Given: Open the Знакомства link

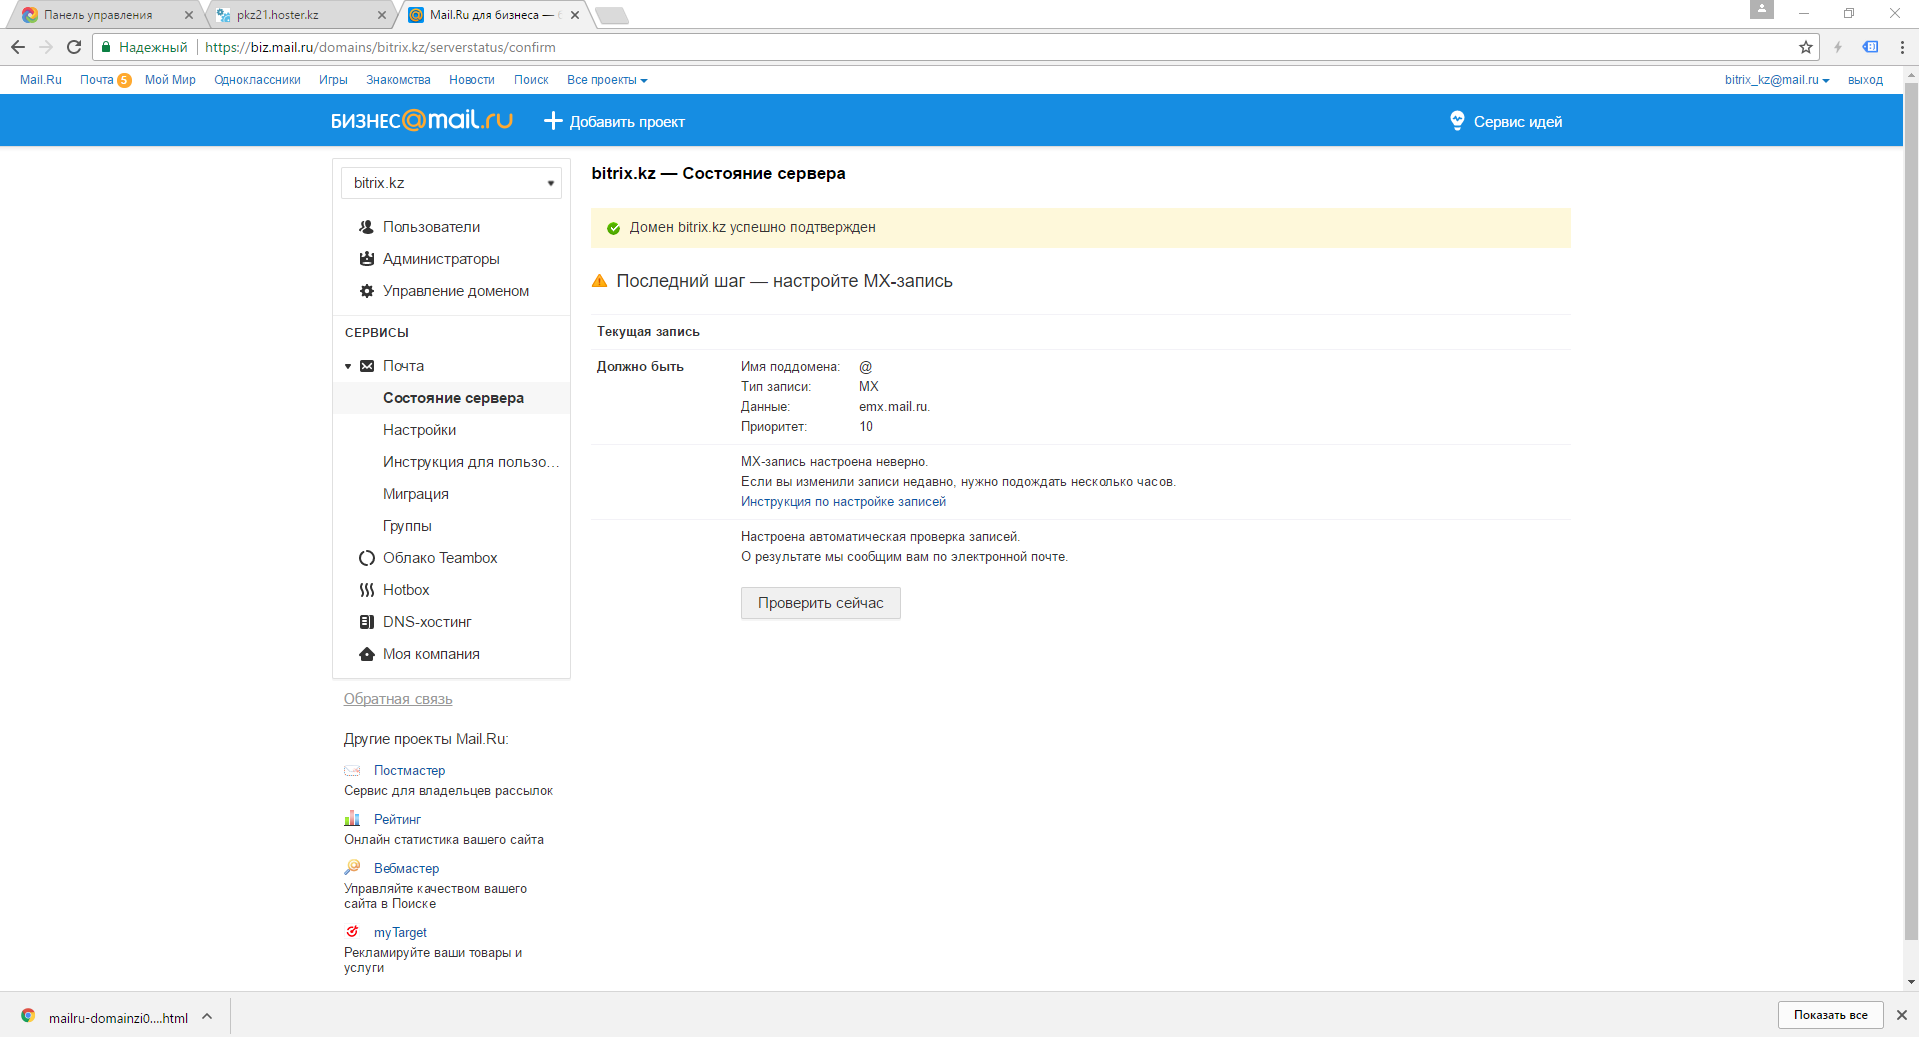Looking at the screenshot, I should click(398, 80).
